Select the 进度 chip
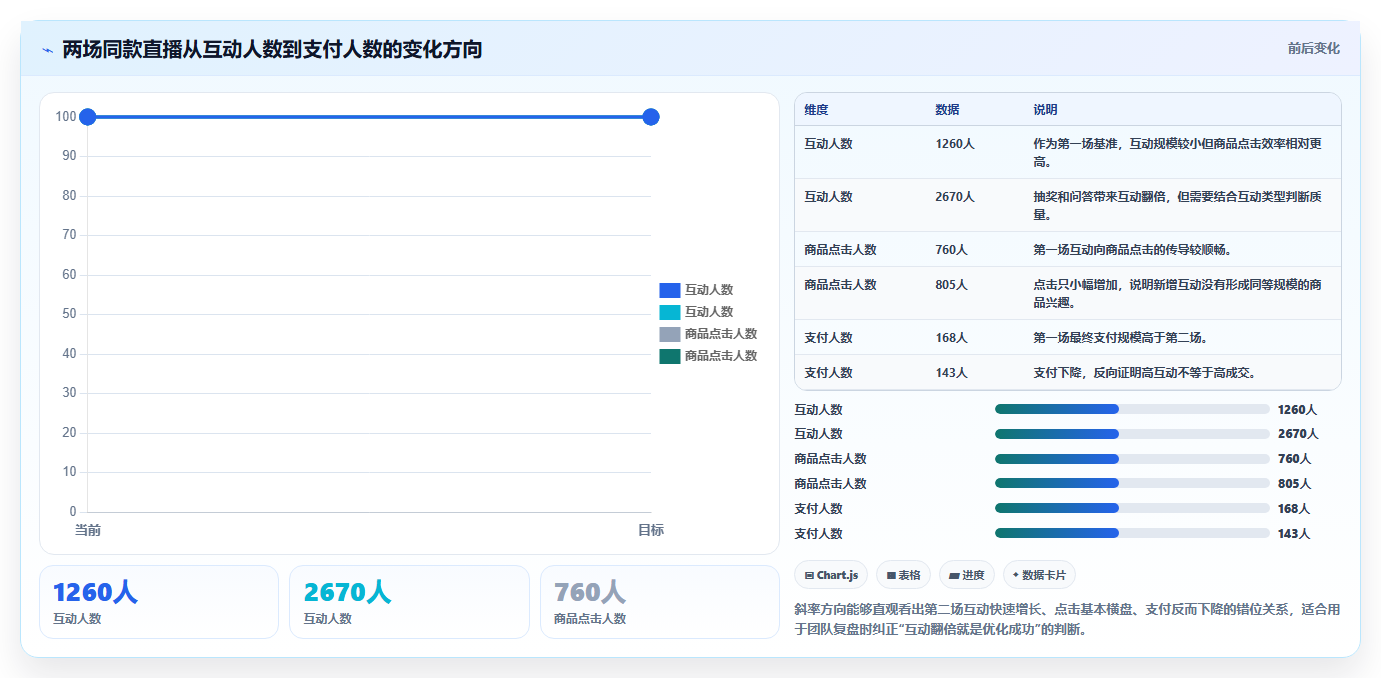The height and width of the screenshot is (678, 1381). [966, 575]
